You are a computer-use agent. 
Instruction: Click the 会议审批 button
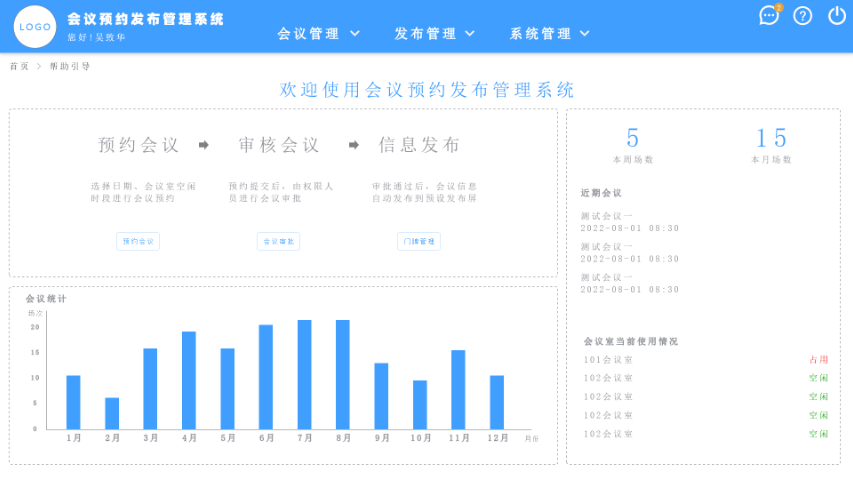pyautogui.click(x=279, y=241)
